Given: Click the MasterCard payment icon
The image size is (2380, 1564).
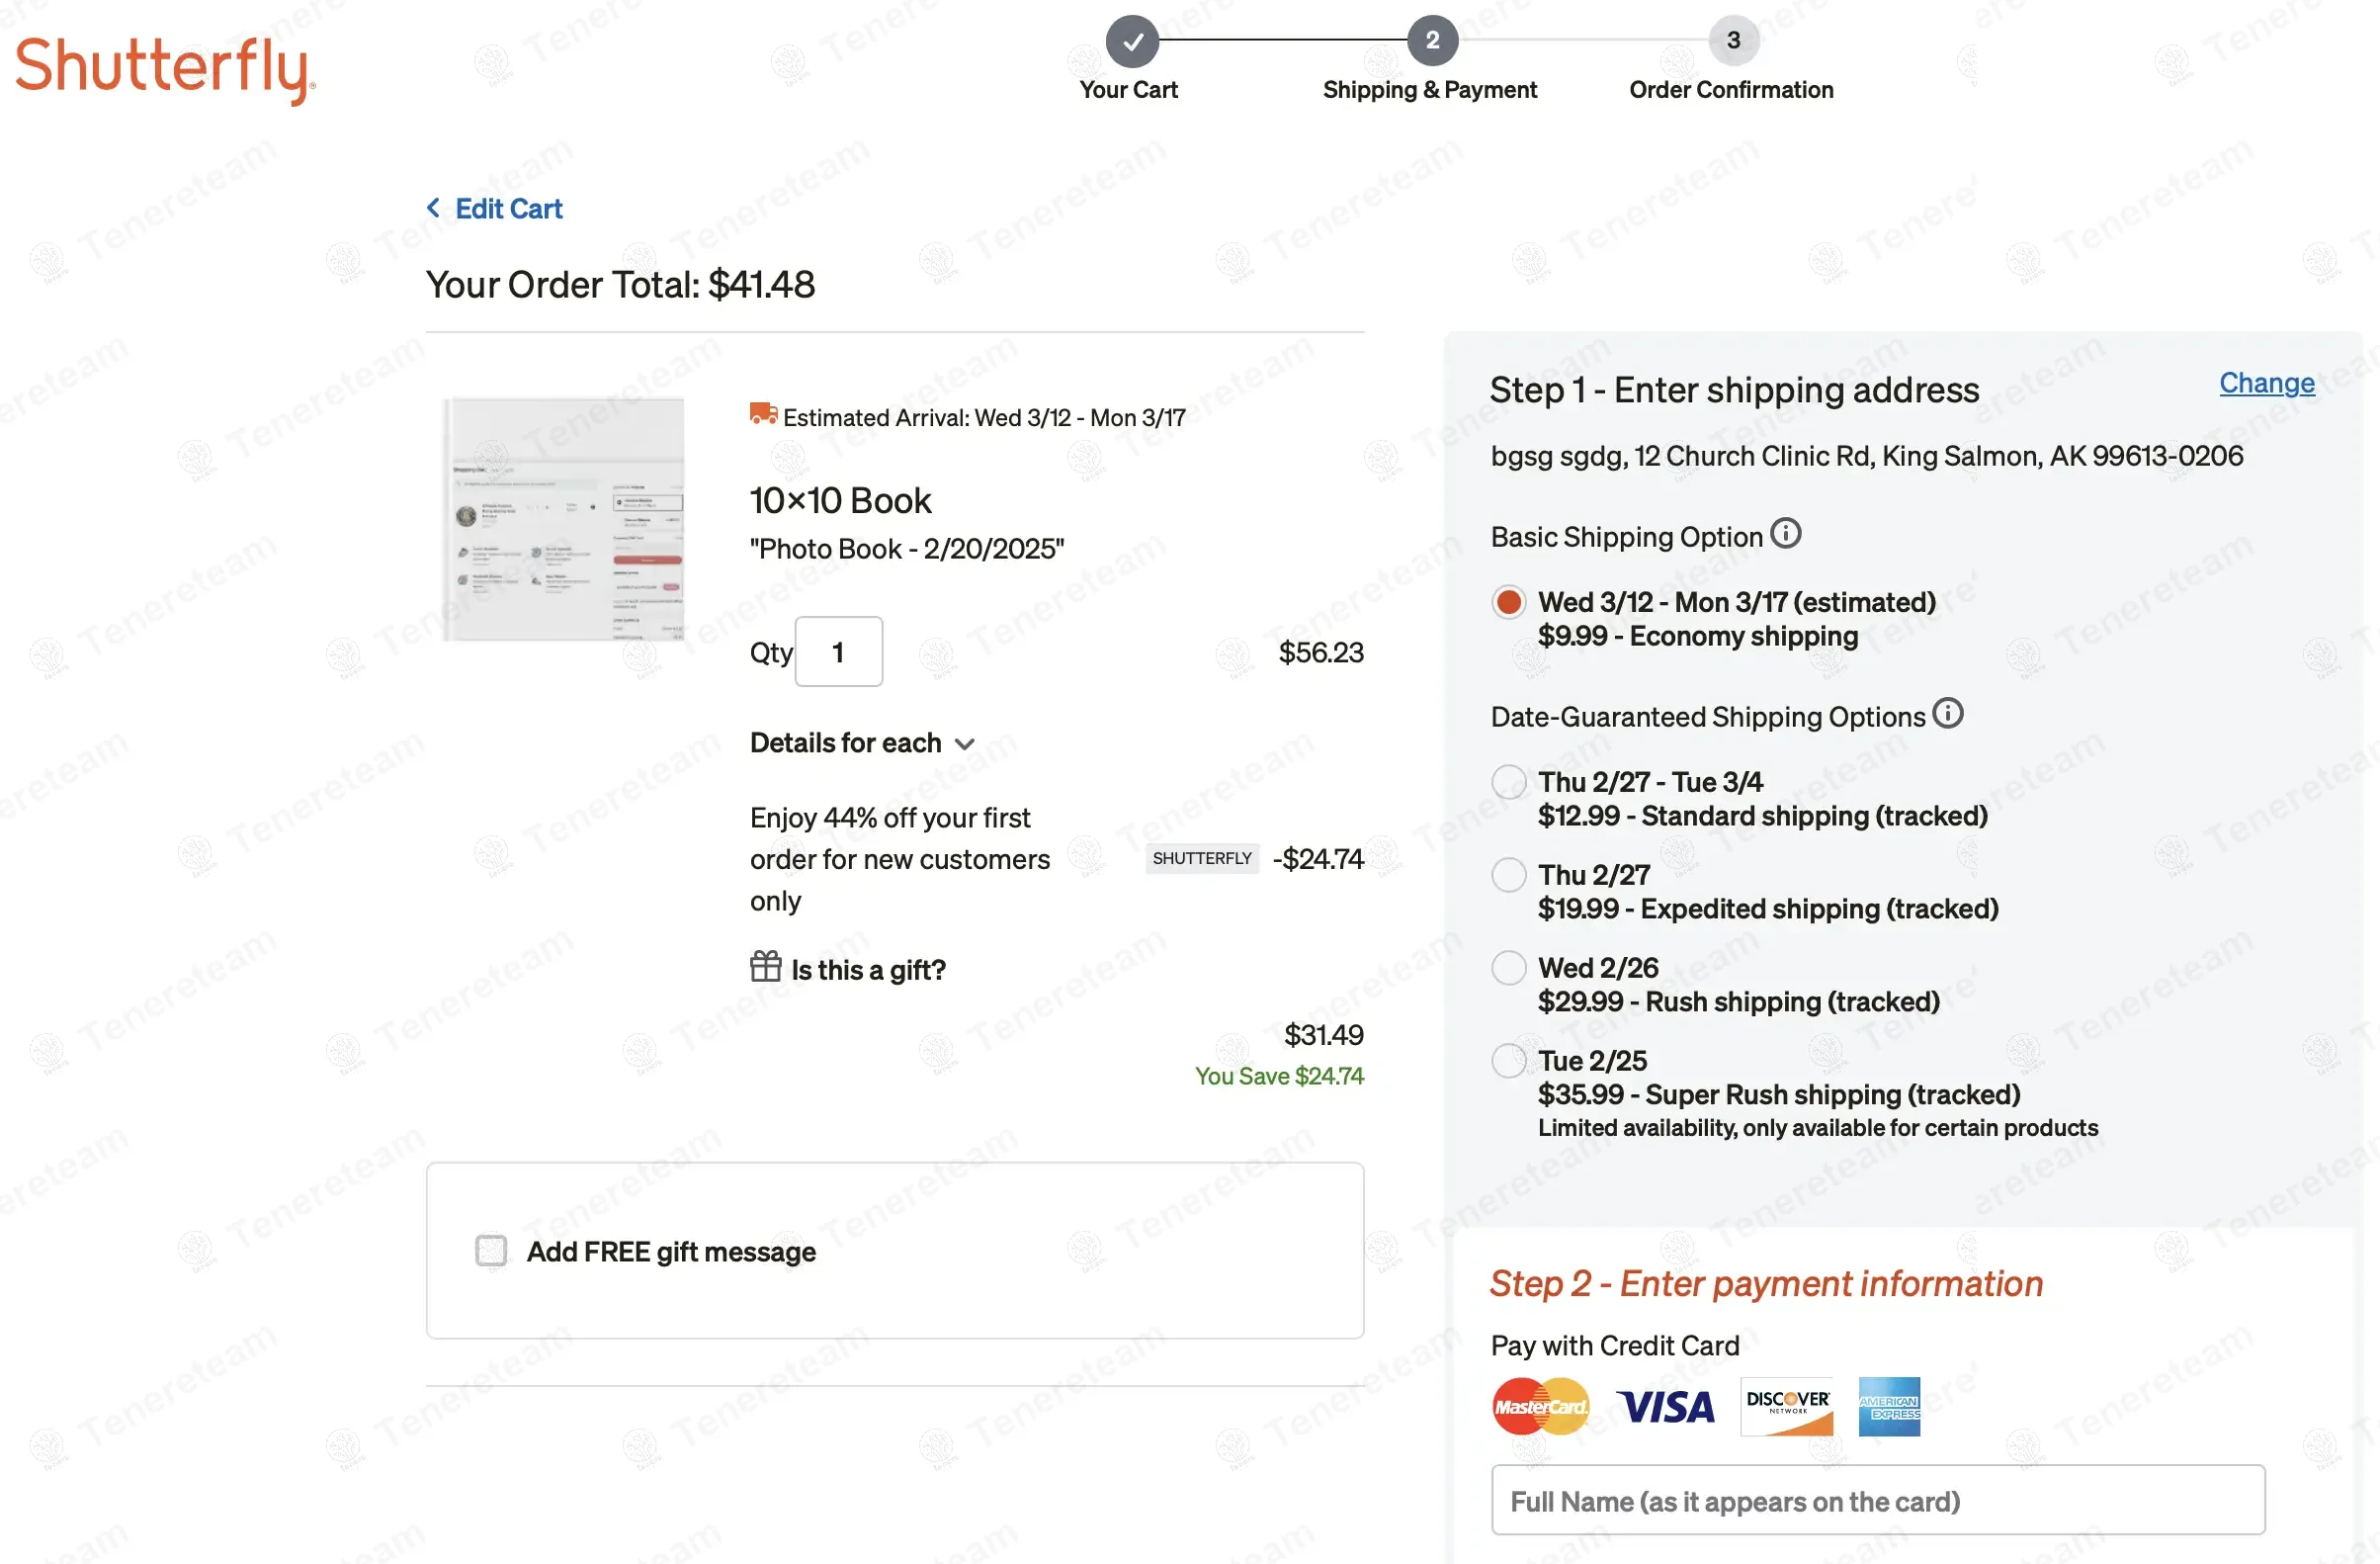Looking at the screenshot, I should [1540, 1406].
